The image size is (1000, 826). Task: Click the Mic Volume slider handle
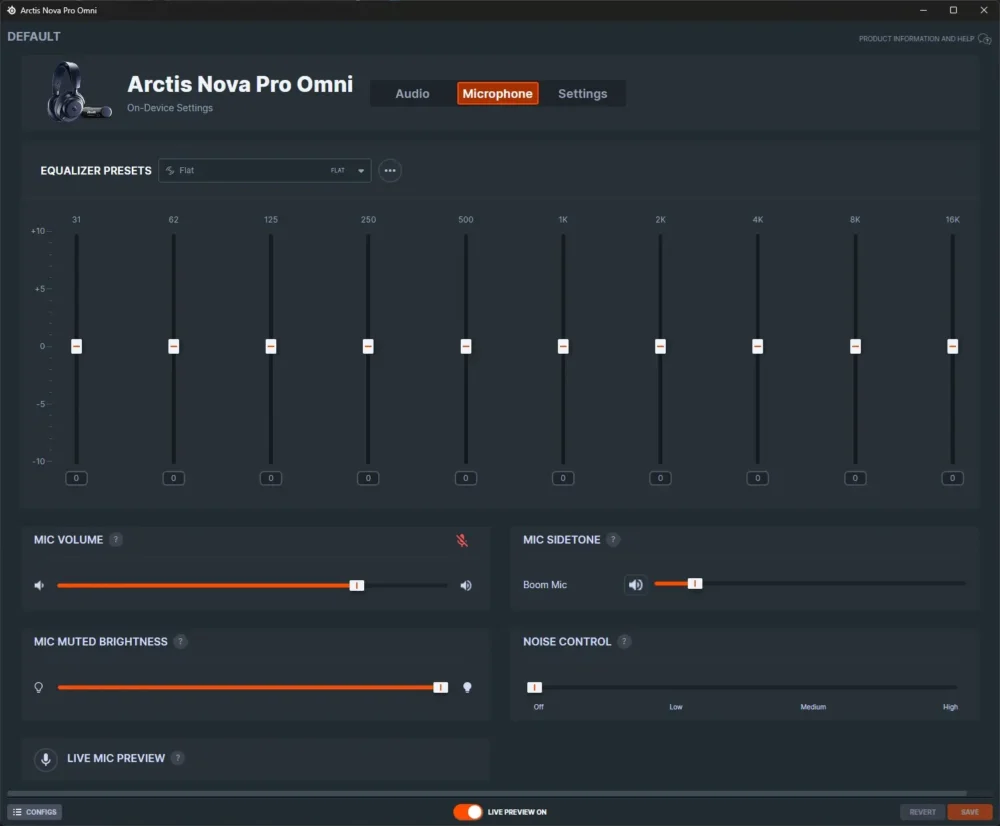click(x=357, y=586)
